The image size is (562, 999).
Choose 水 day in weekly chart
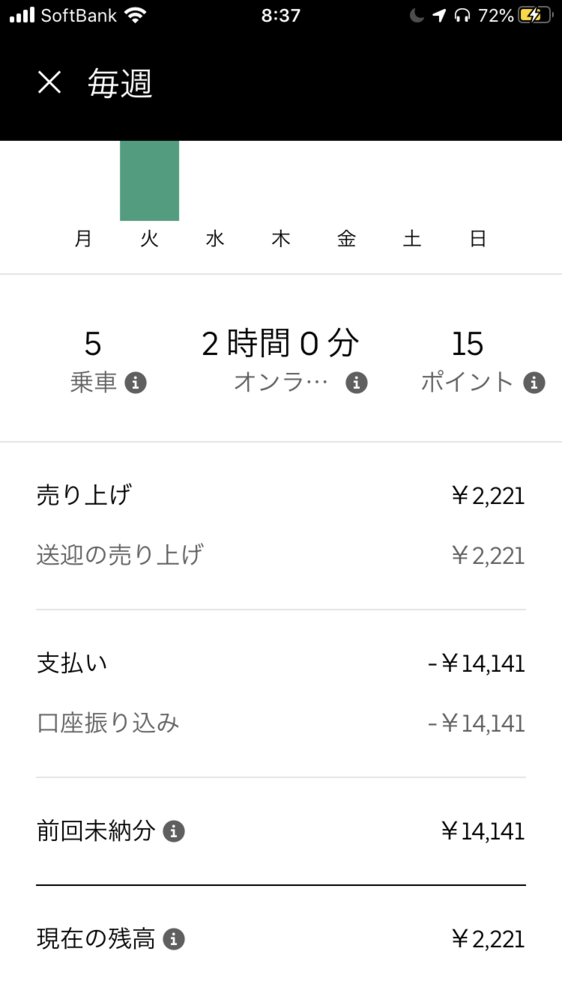coord(215,239)
